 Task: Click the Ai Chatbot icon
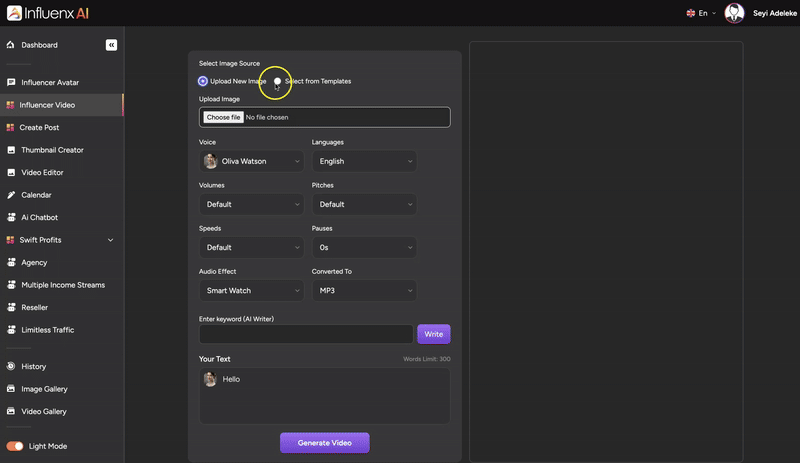pyautogui.click(x=11, y=217)
